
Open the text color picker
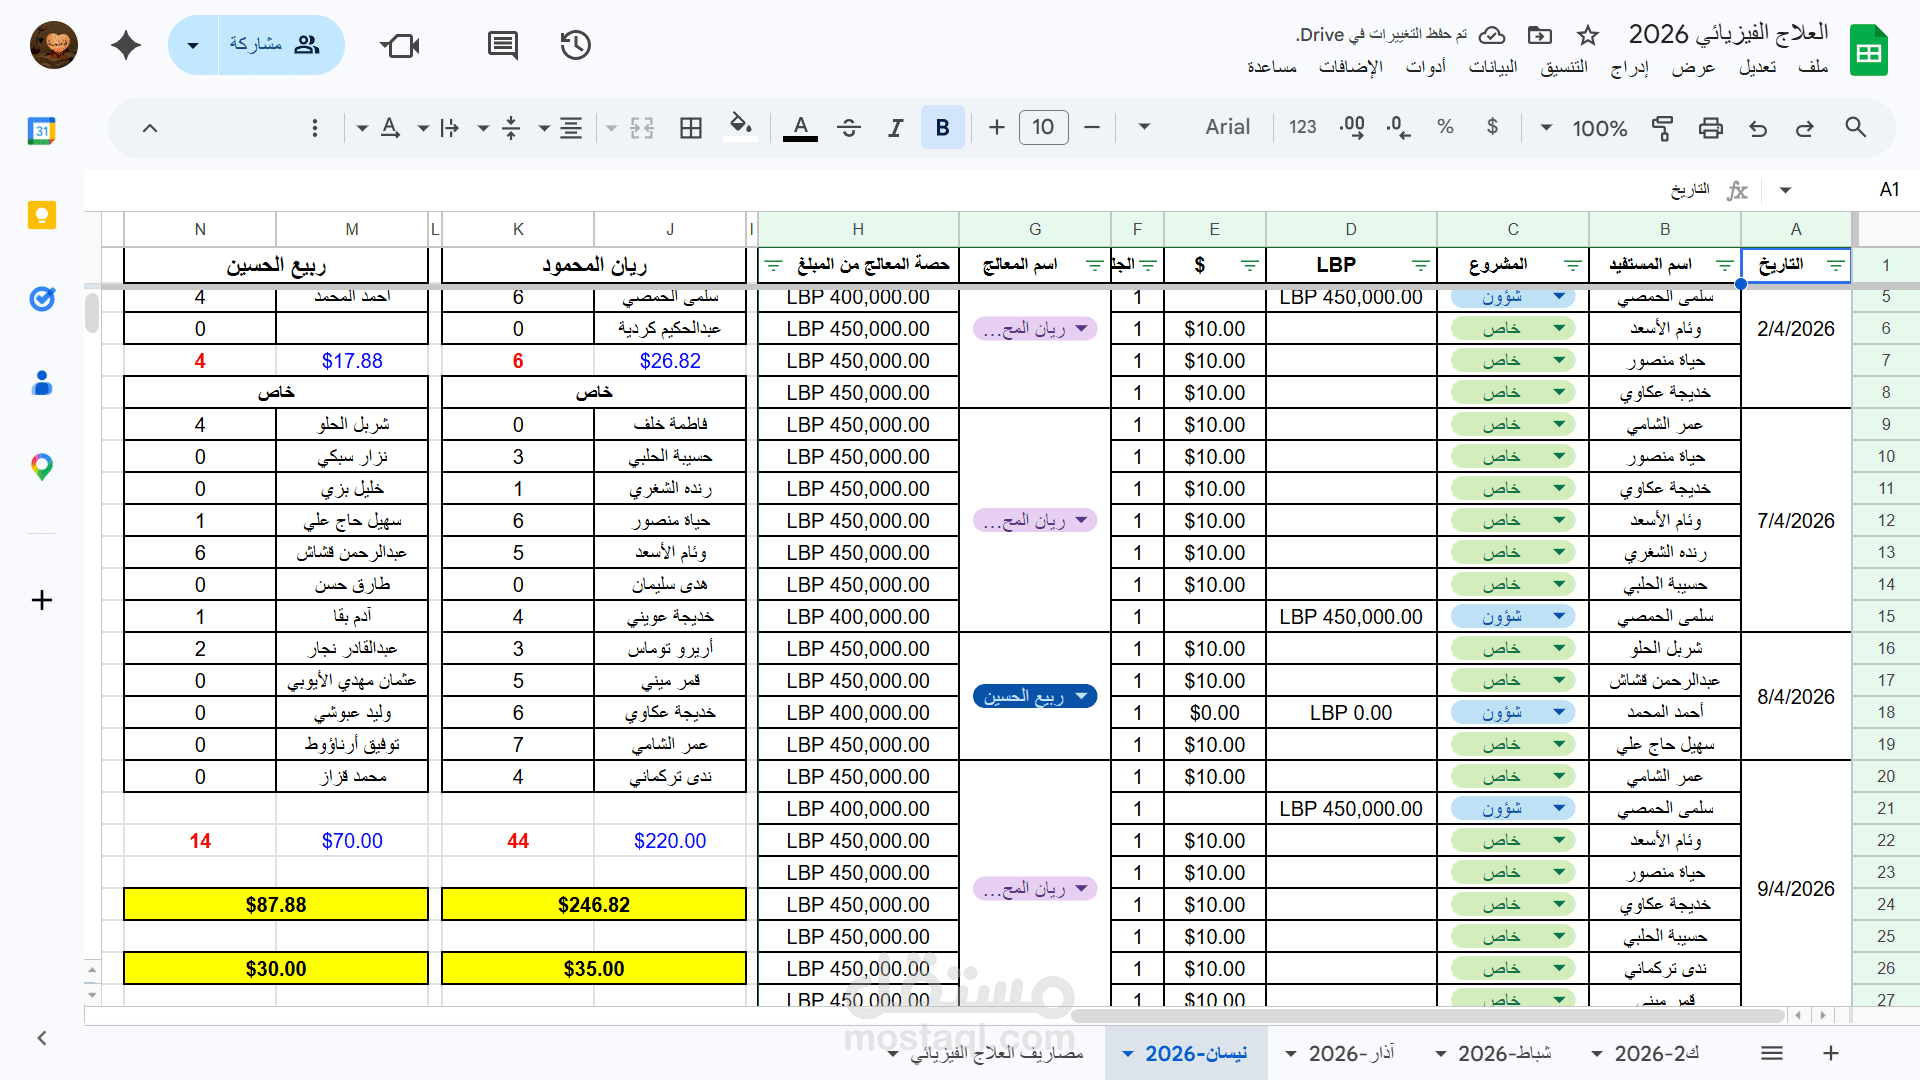(x=800, y=127)
